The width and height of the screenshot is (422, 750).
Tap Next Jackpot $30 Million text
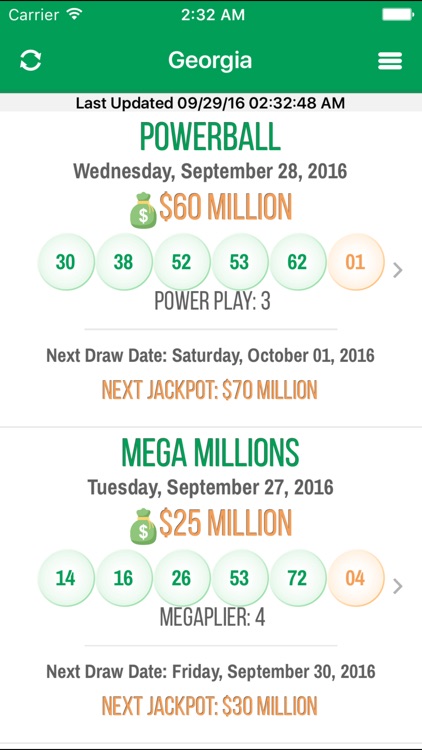pyautogui.click(x=210, y=706)
